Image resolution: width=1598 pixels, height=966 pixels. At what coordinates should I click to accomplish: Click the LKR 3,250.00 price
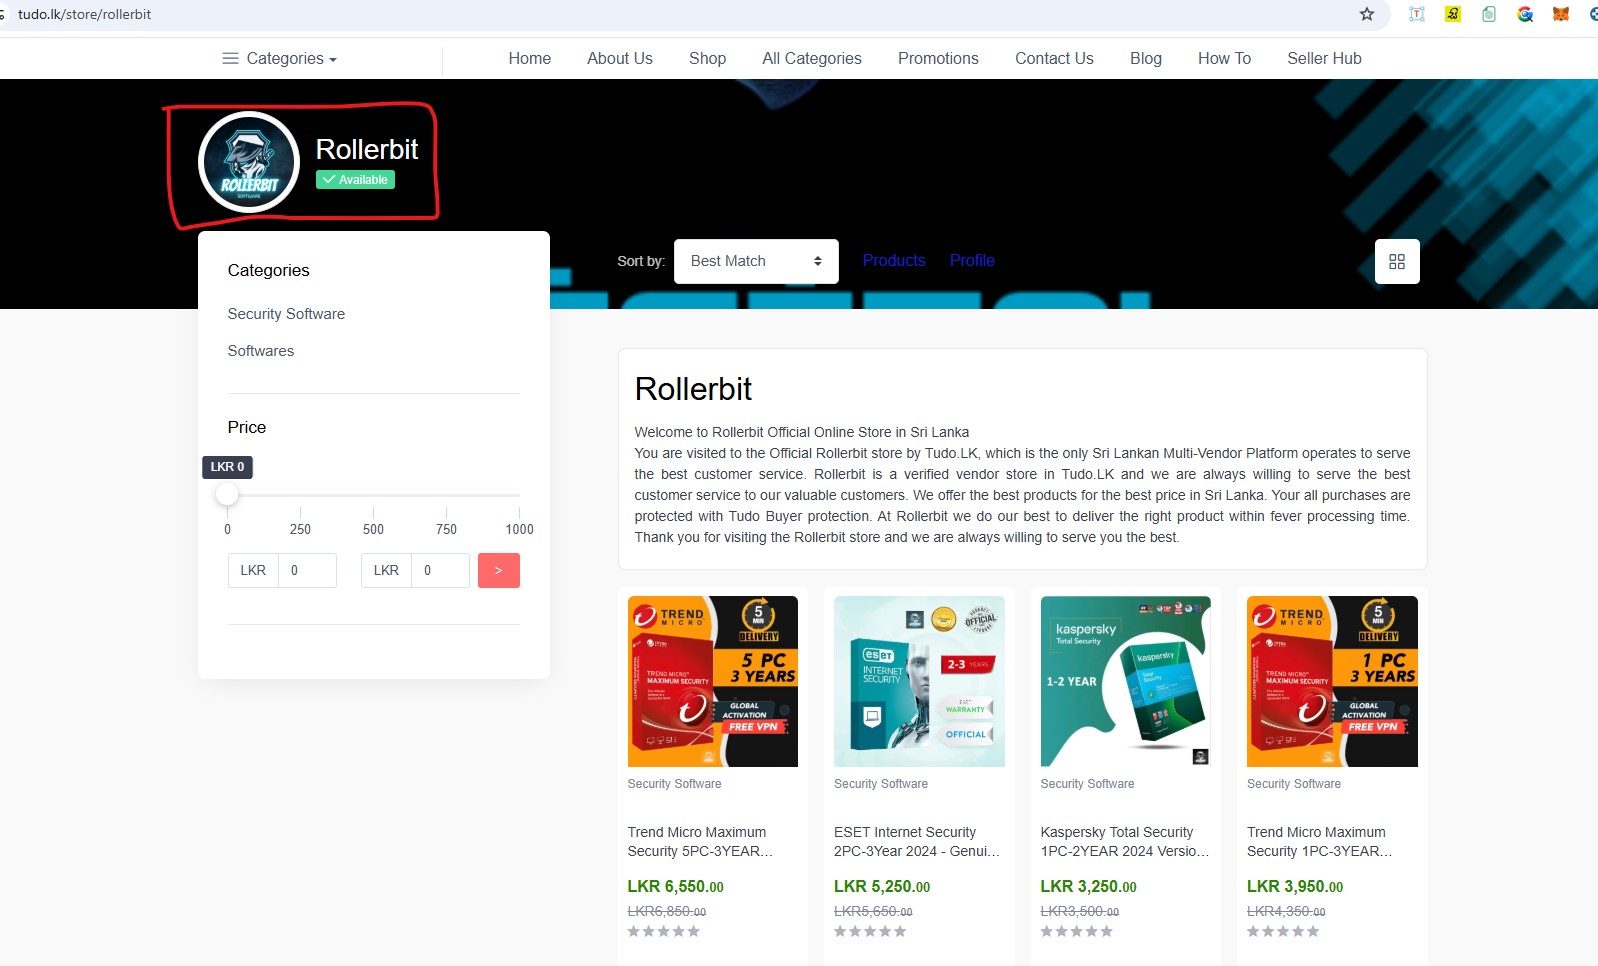1089,887
